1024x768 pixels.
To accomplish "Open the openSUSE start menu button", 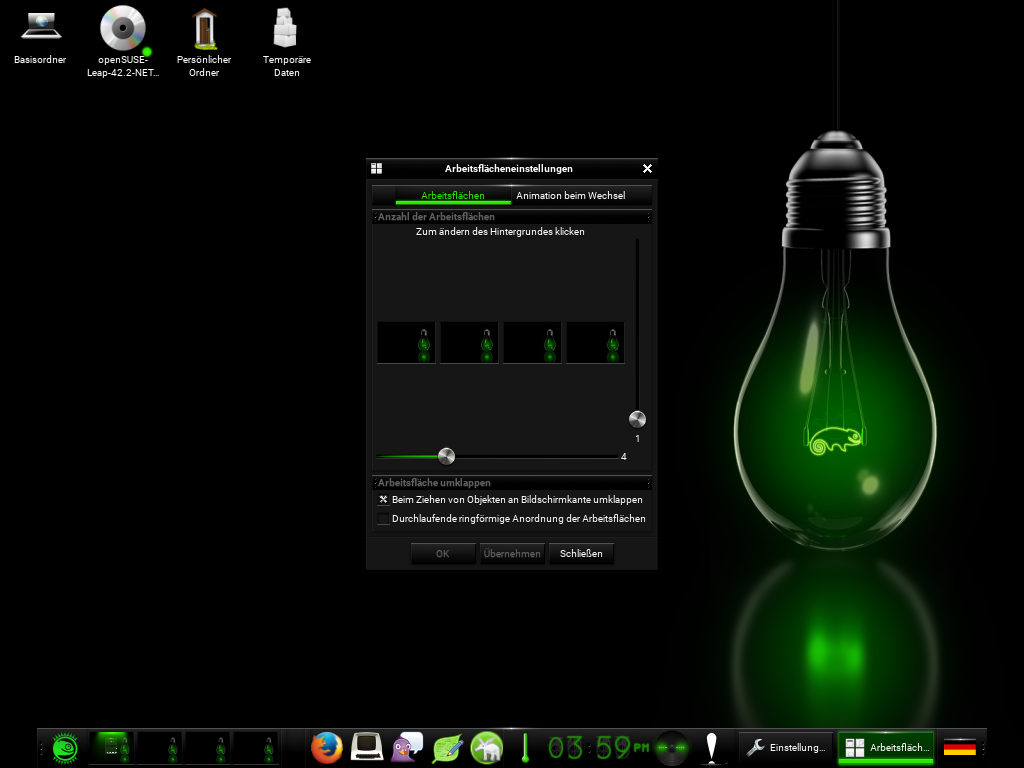I will (x=65, y=747).
